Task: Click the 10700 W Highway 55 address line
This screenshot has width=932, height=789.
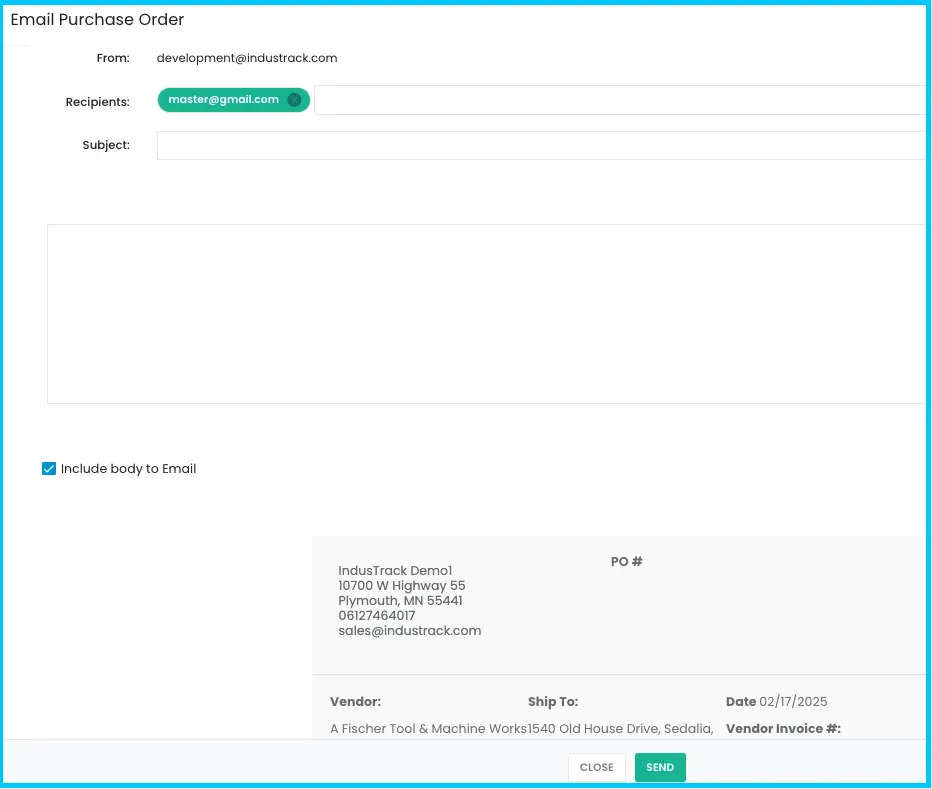Action: pyautogui.click(x=402, y=586)
